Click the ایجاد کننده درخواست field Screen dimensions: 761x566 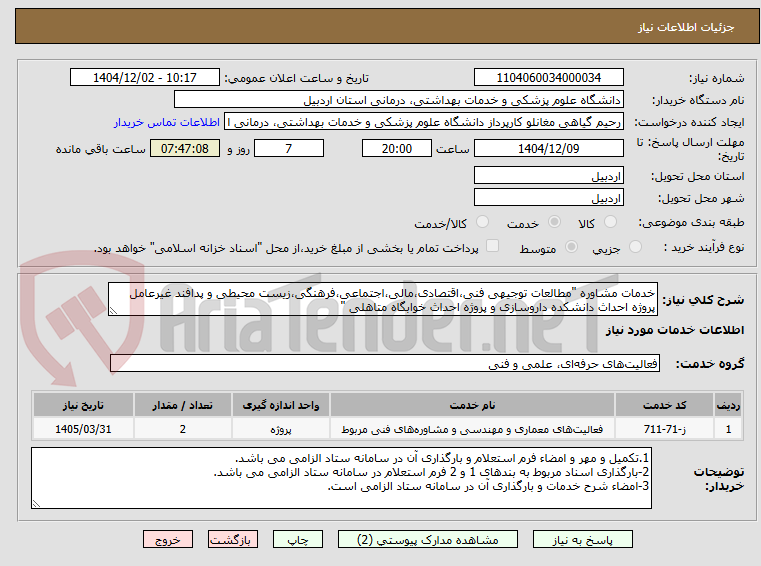(x=423, y=122)
